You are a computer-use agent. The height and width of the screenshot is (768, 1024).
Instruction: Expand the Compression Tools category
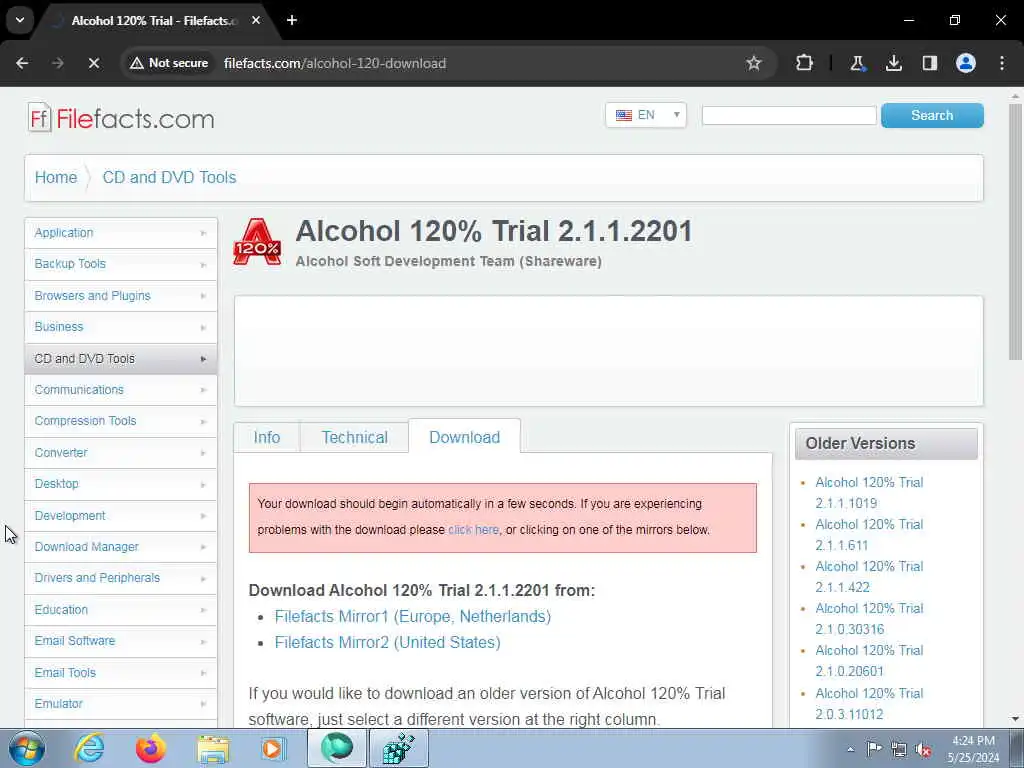click(121, 421)
